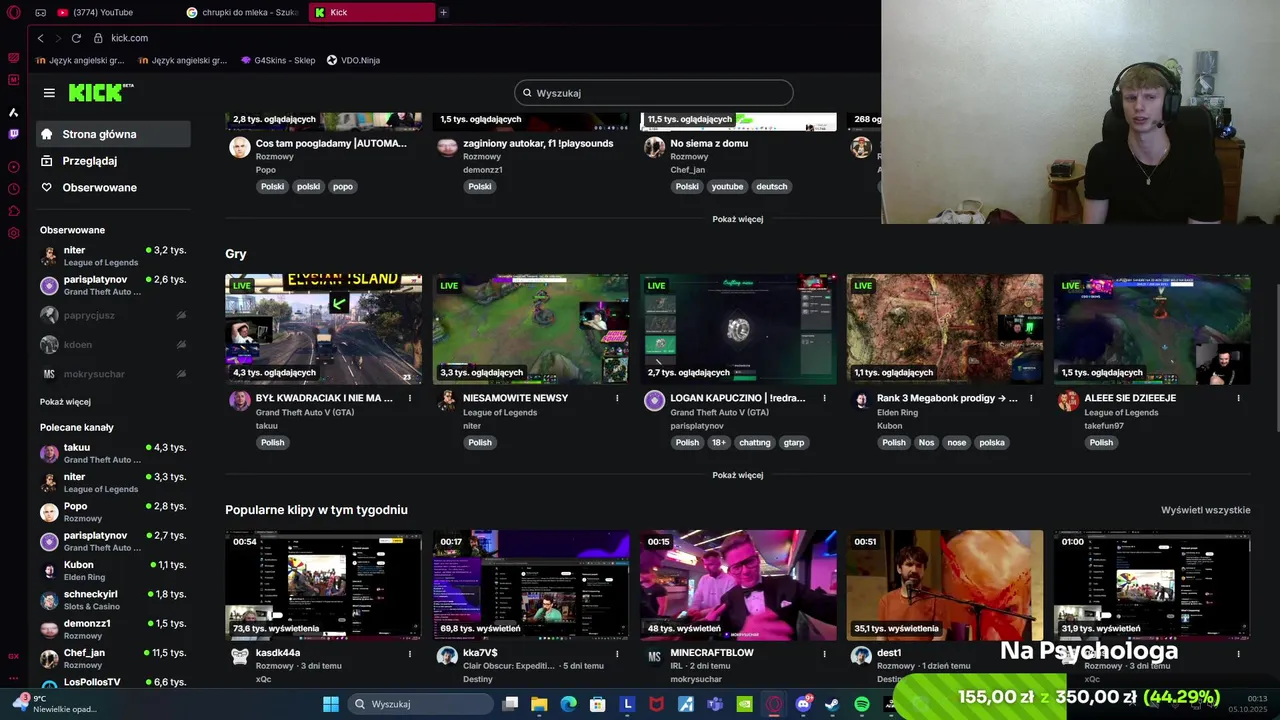
Task: Launch Spotify from taskbar
Action: [862, 704]
